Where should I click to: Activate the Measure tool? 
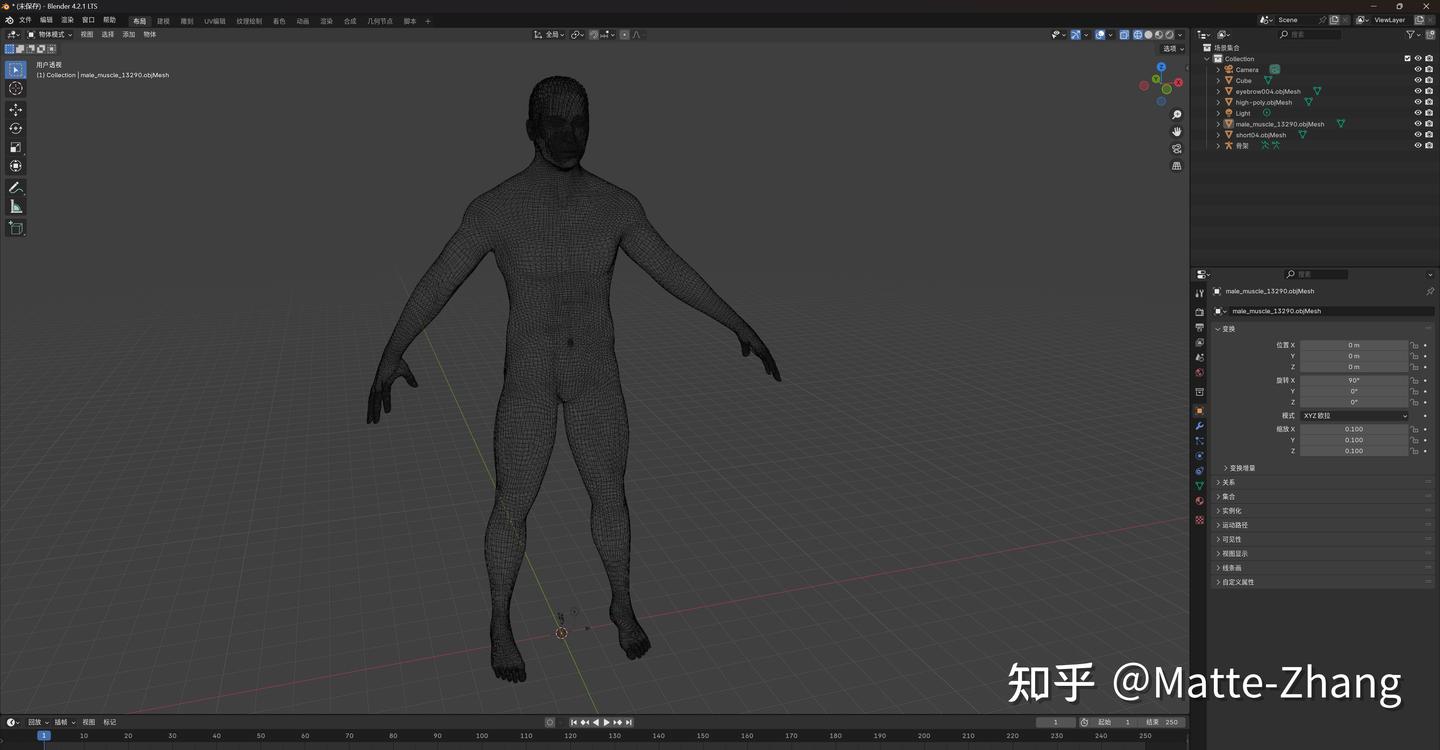click(x=15, y=206)
